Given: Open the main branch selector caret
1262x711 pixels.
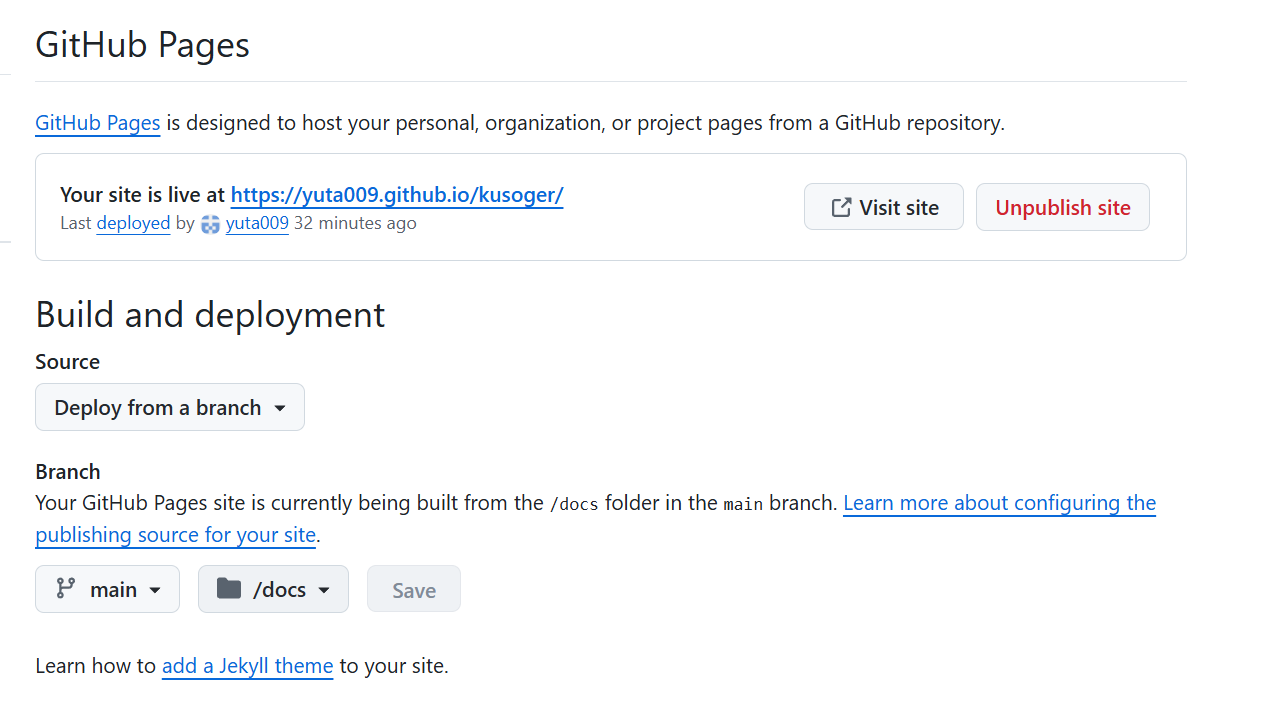Looking at the screenshot, I should [155, 590].
